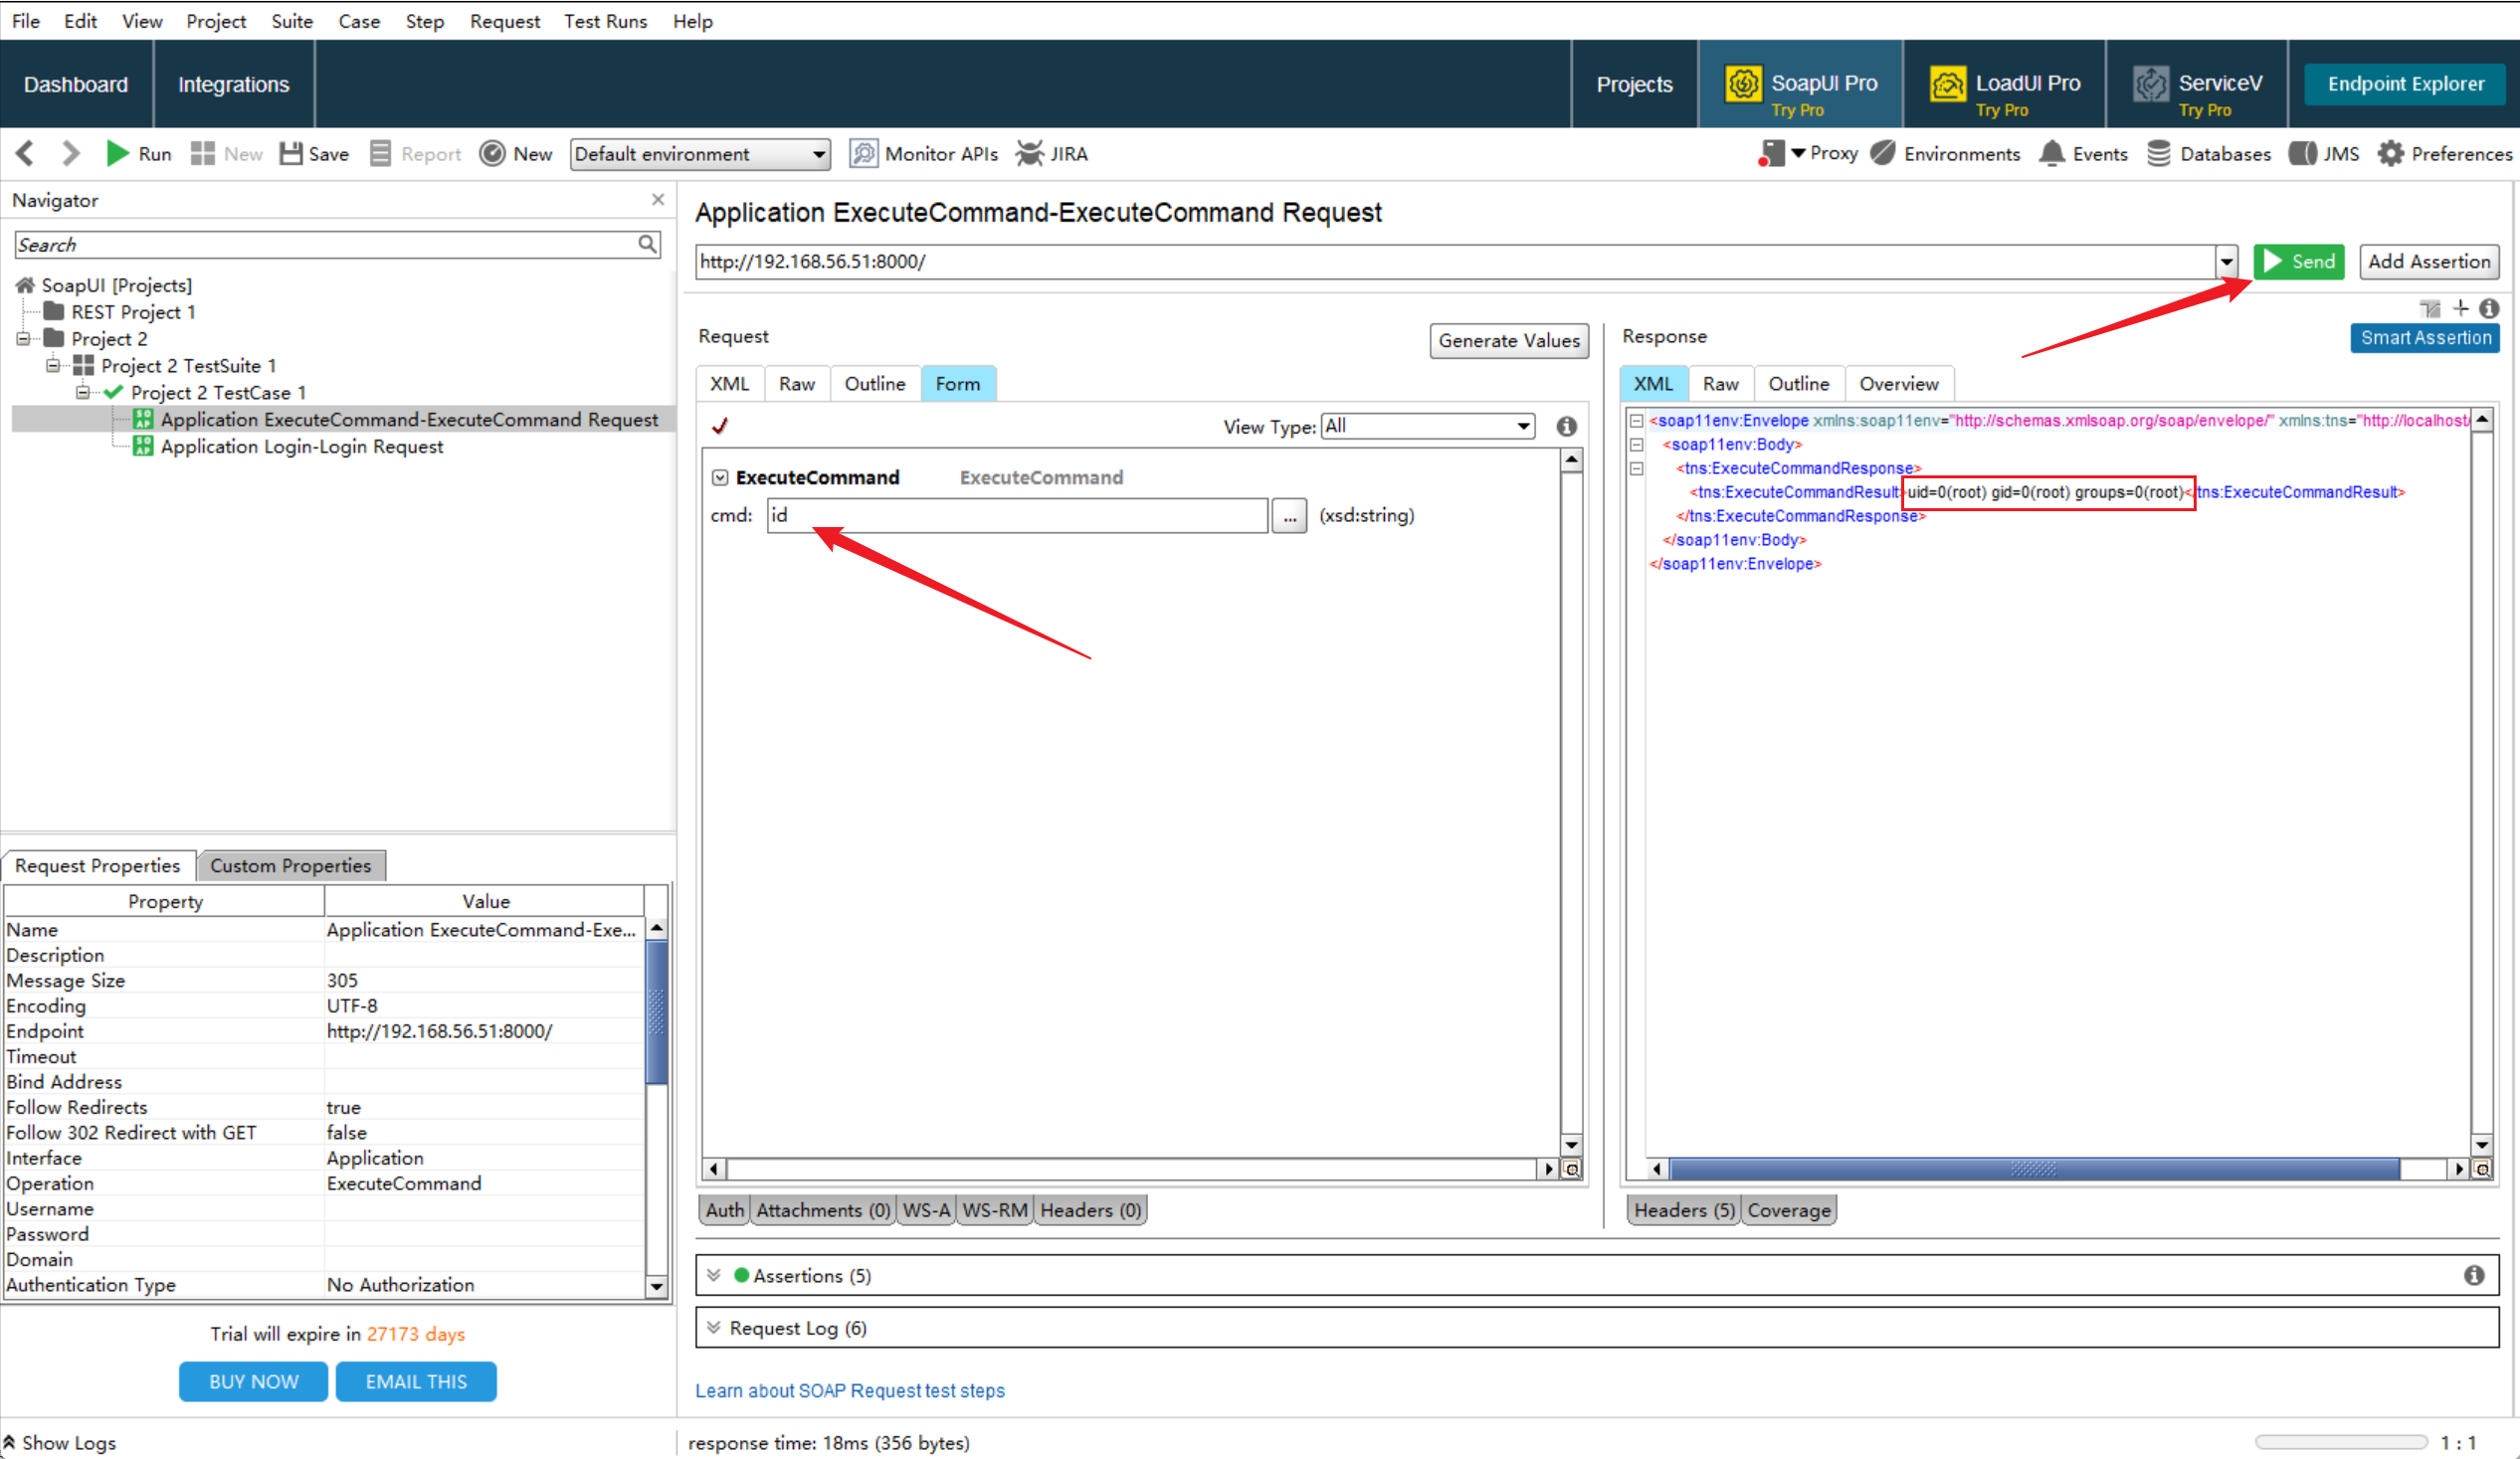Click the response horizontal scrollbar thumb
The width and height of the screenshot is (2520, 1459).
tap(2033, 1169)
